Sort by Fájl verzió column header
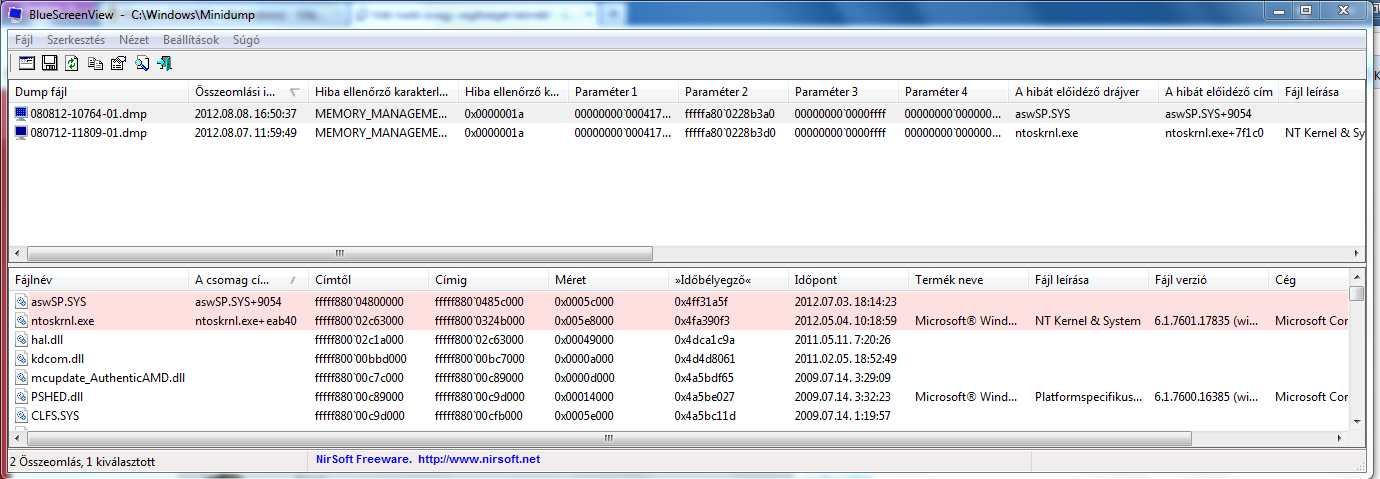This screenshot has width=1380, height=479. coord(1208,280)
